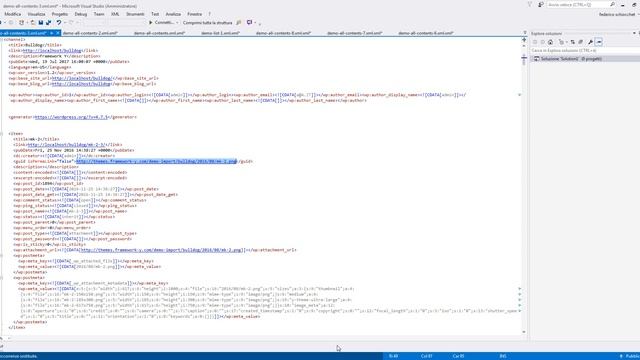Image resolution: width=640 pixels, height=360 pixels.
Task: Click the localhost/bulldog link in link tag
Action: 52,51
